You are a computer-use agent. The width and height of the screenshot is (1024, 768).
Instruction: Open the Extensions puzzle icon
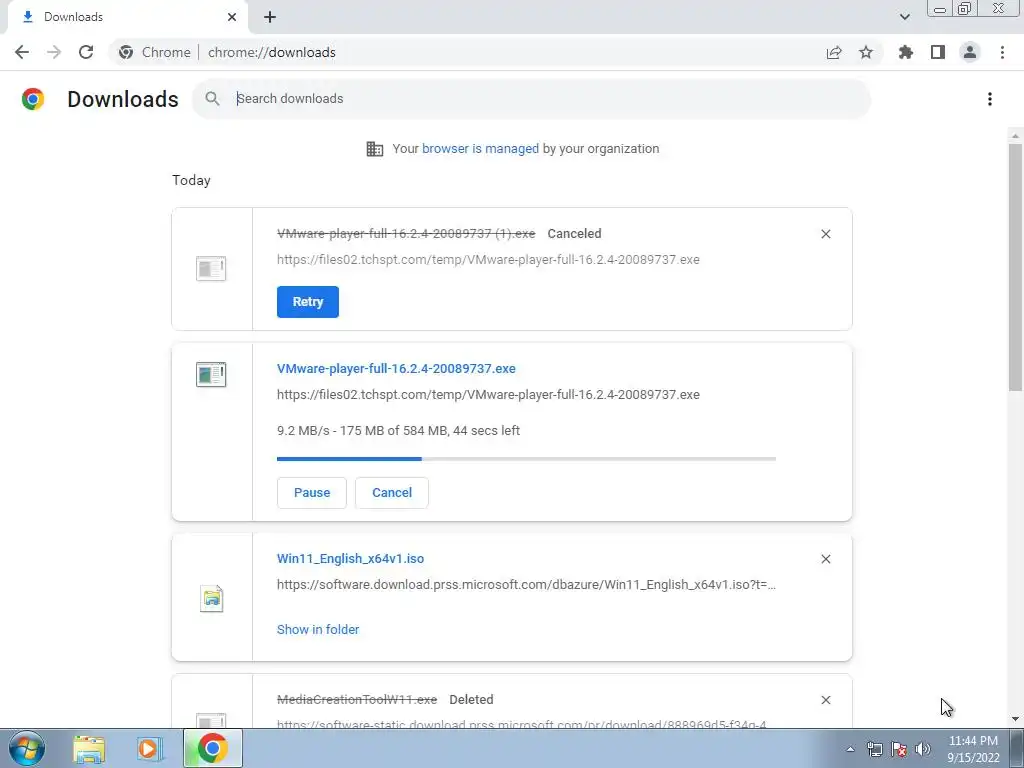coord(906,52)
